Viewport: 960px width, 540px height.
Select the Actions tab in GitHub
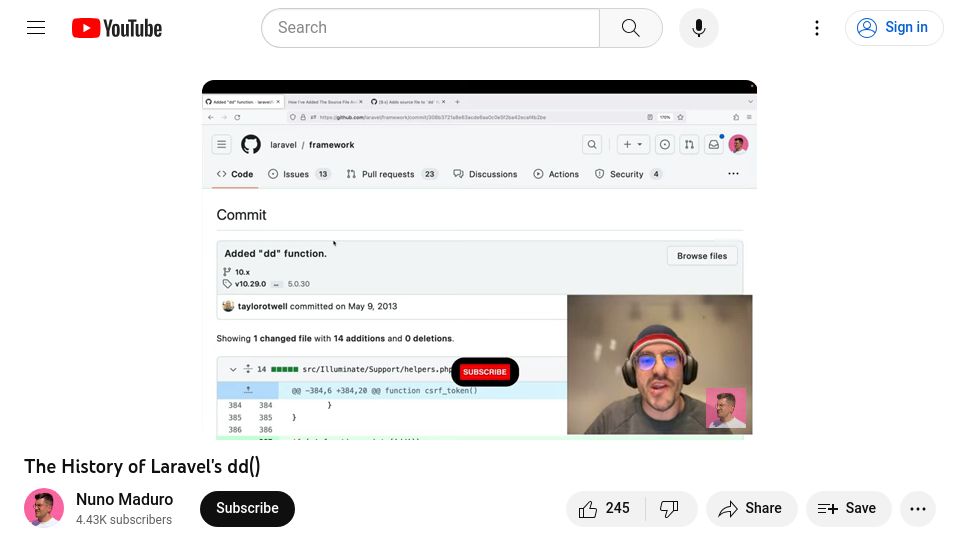pyautogui.click(x=556, y=174)
